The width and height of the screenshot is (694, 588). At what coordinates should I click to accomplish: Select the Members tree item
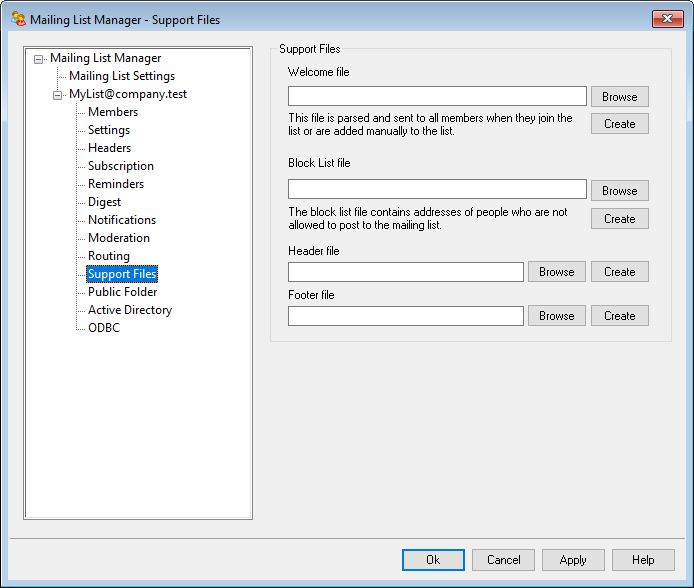coord(113,112)
